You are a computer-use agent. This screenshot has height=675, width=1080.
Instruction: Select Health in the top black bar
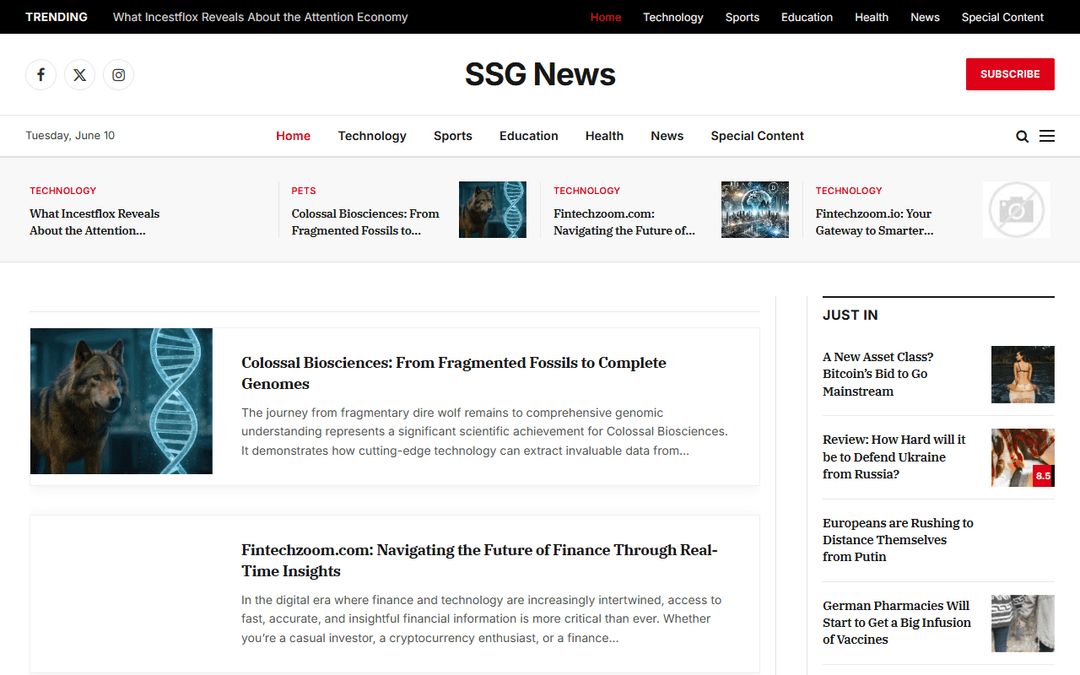871,17
